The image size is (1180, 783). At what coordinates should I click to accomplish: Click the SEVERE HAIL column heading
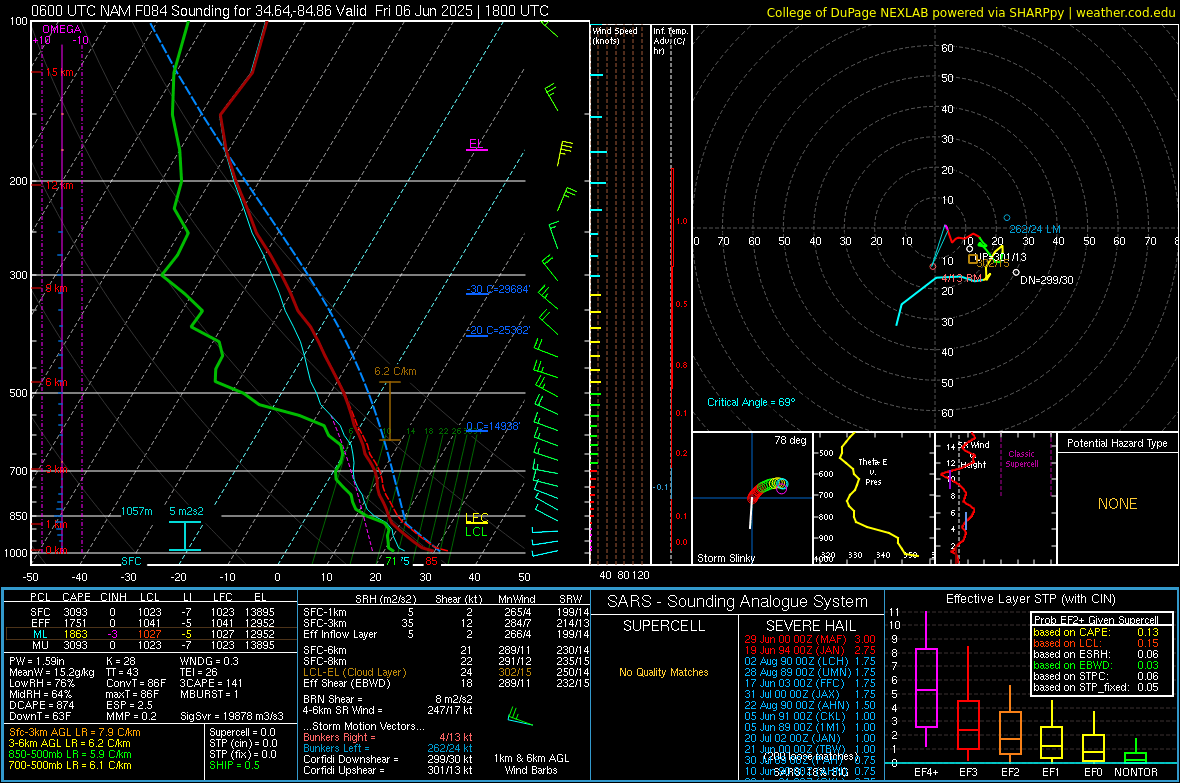(810, 626)
